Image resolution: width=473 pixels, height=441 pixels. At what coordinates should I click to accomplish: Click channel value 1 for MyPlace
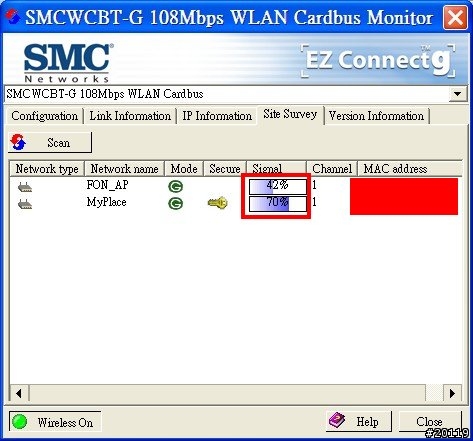point(314,202)
